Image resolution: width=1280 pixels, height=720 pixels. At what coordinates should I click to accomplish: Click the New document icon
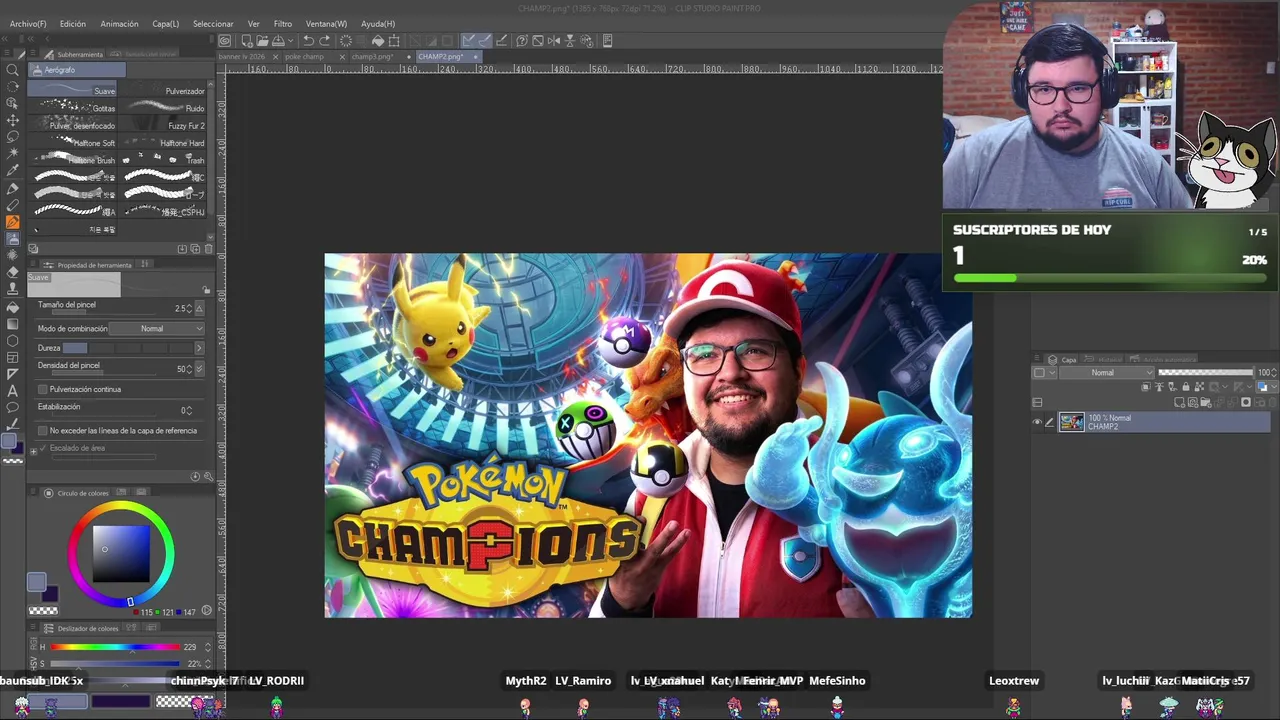point(246,41)
